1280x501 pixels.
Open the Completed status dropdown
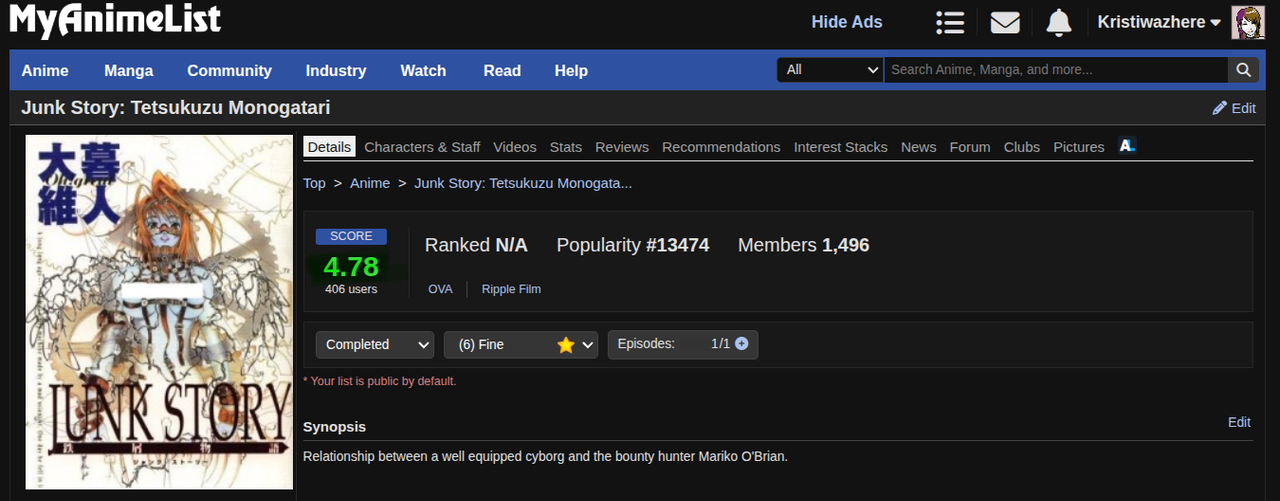click(375, 344)
